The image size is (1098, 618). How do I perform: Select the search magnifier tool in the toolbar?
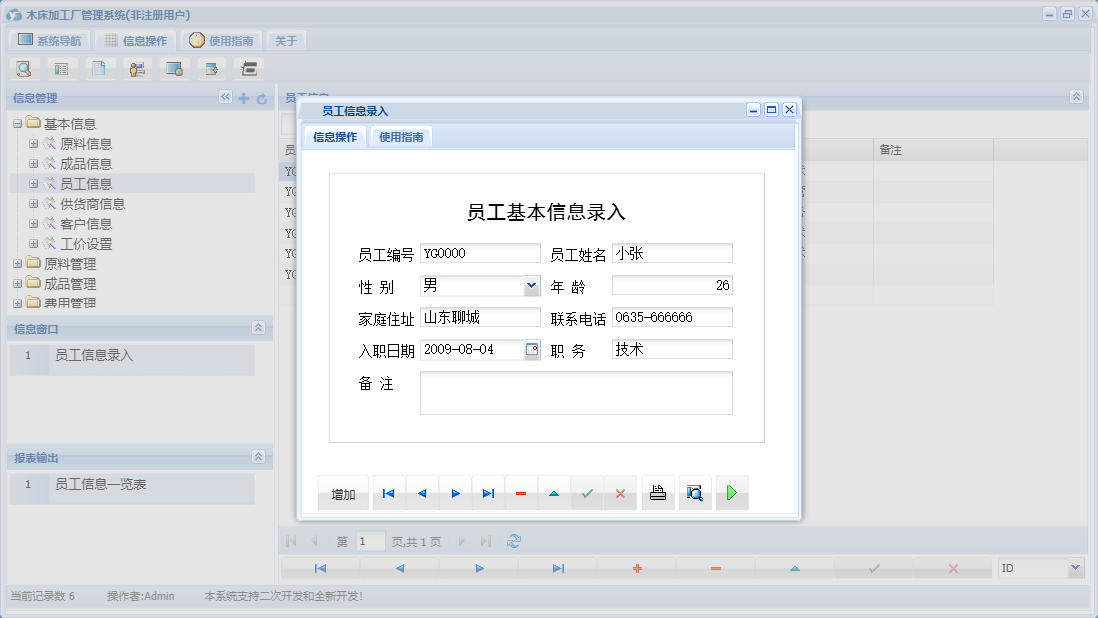tap(24, 68)
